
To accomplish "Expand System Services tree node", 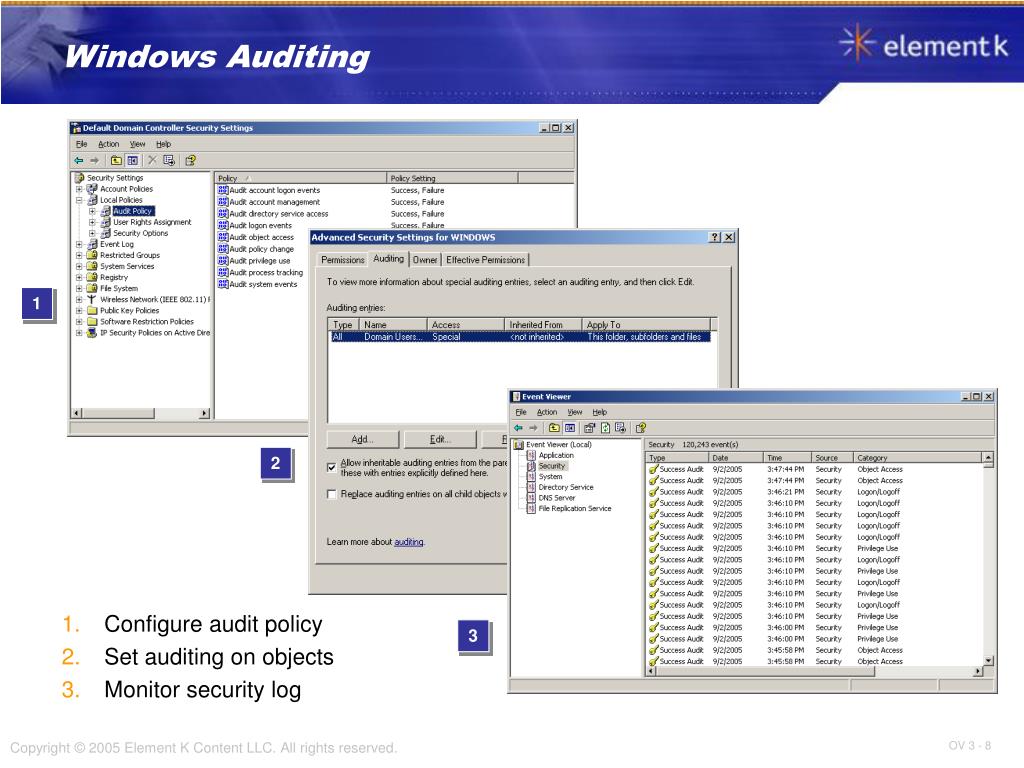I will point(79,266).
